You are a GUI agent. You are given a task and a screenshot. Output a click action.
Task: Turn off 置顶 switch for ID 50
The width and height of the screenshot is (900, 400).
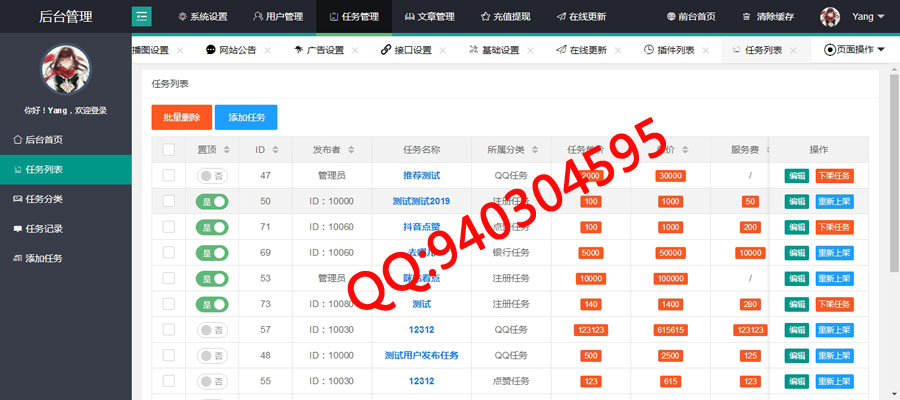click(212, 201)
